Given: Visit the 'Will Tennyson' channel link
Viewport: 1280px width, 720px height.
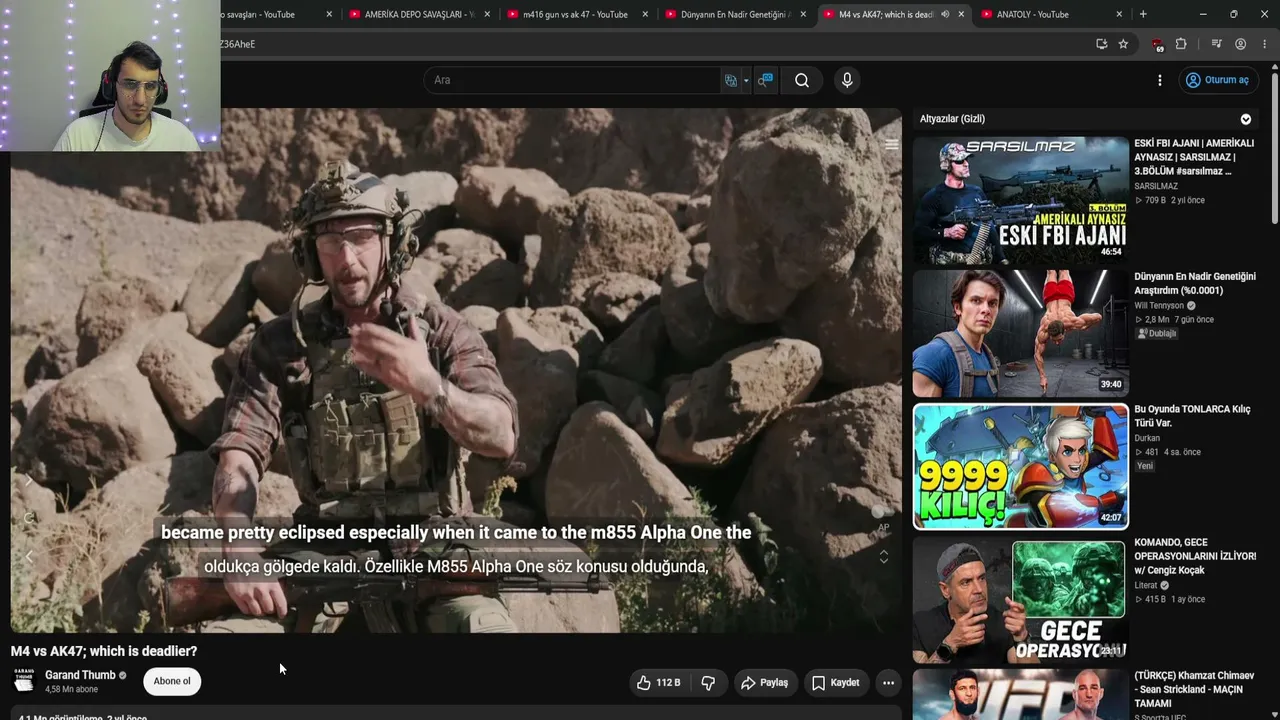Looking at the screenshot, I should 1159,306.
